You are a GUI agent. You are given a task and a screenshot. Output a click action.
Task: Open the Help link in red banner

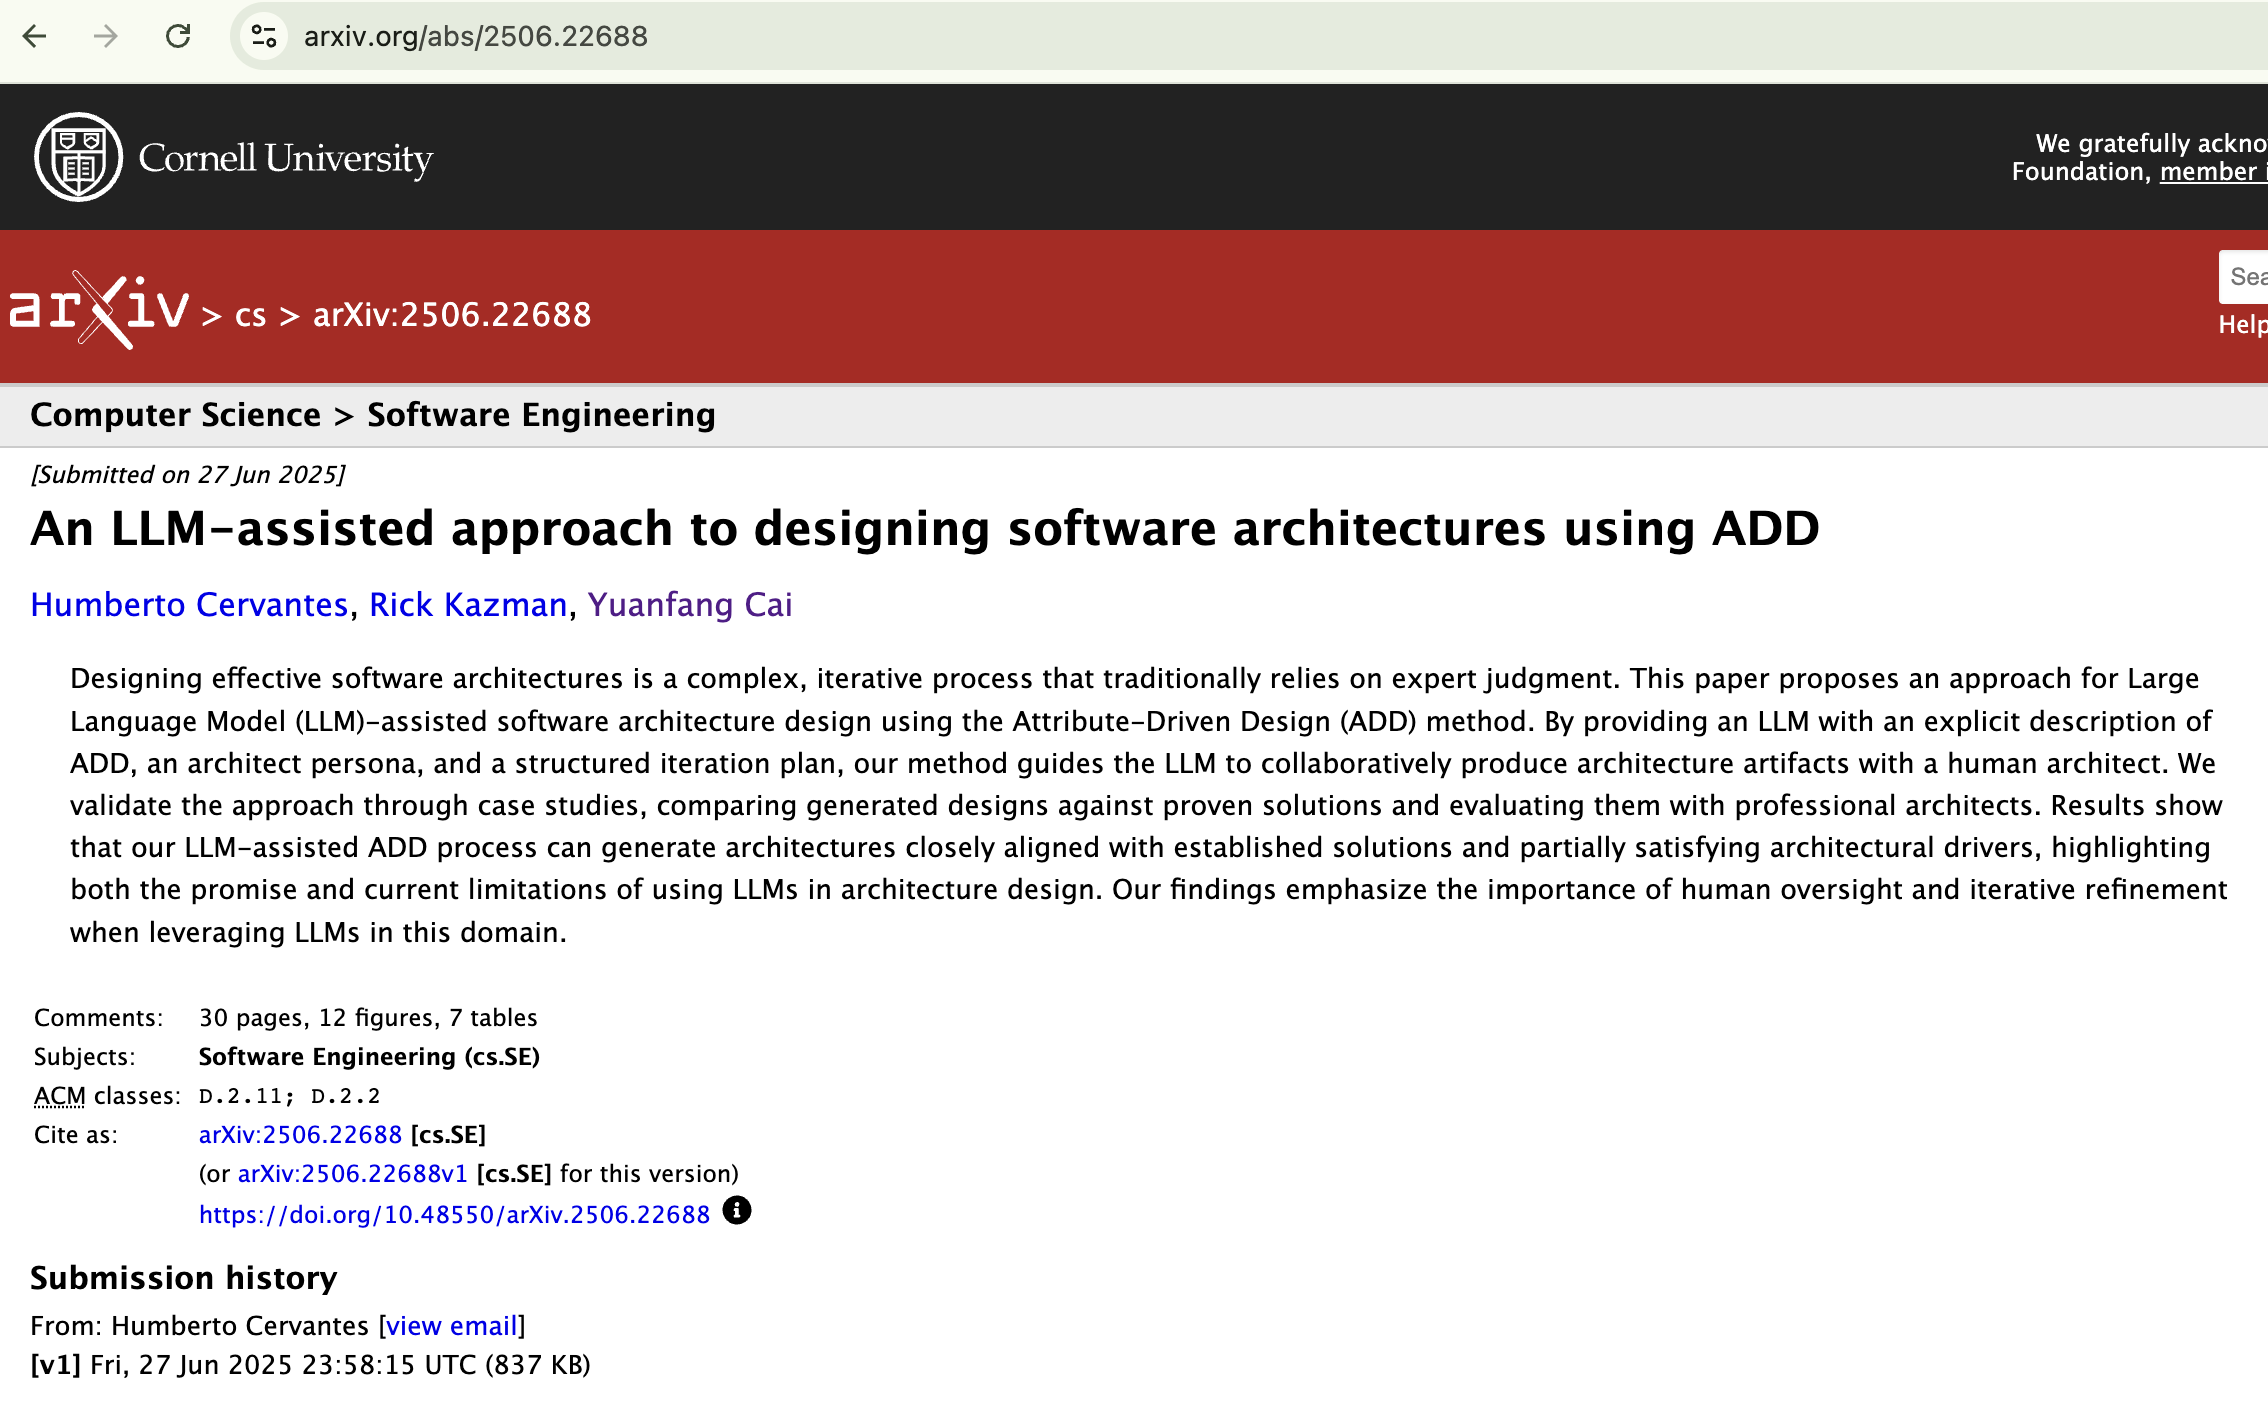tap(2241, 325)
